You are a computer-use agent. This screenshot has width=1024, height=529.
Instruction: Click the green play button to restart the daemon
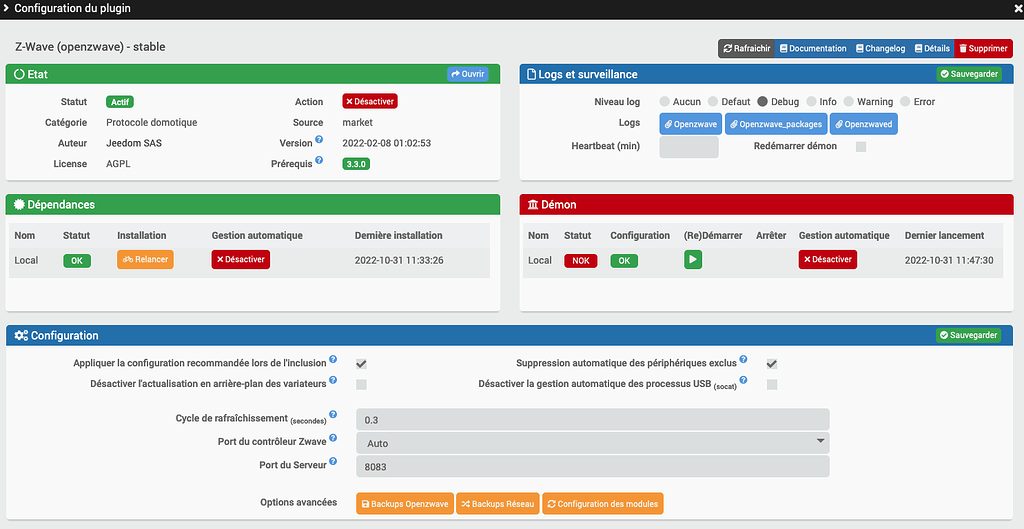(x=693, y=260)
